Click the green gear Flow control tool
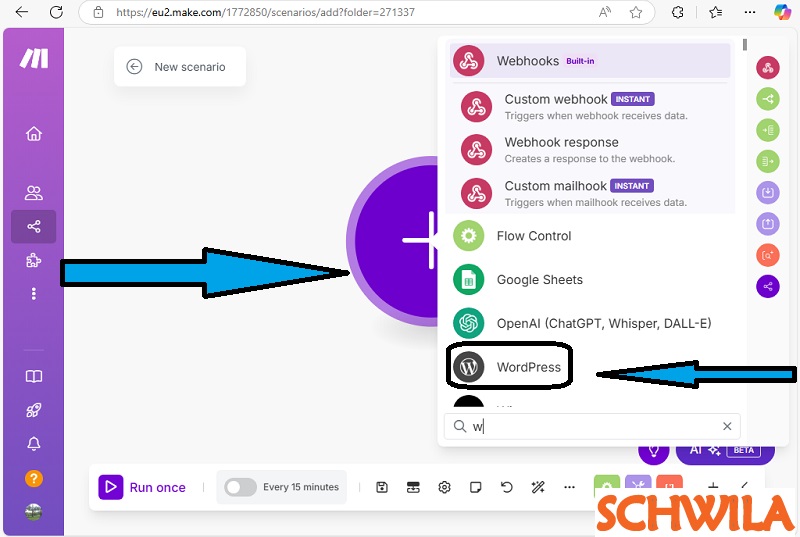Image resolution: width=800 pixels, height=537 pixels. click(607, 484)
